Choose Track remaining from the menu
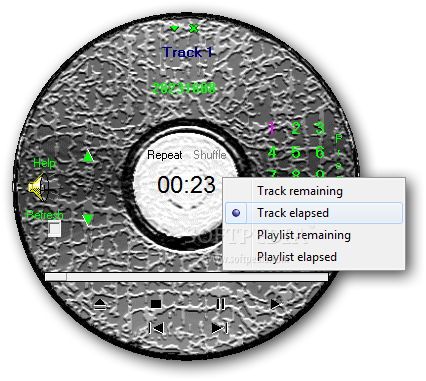The width and height of the screenshot is (426, 381). [x=314, y=191]
